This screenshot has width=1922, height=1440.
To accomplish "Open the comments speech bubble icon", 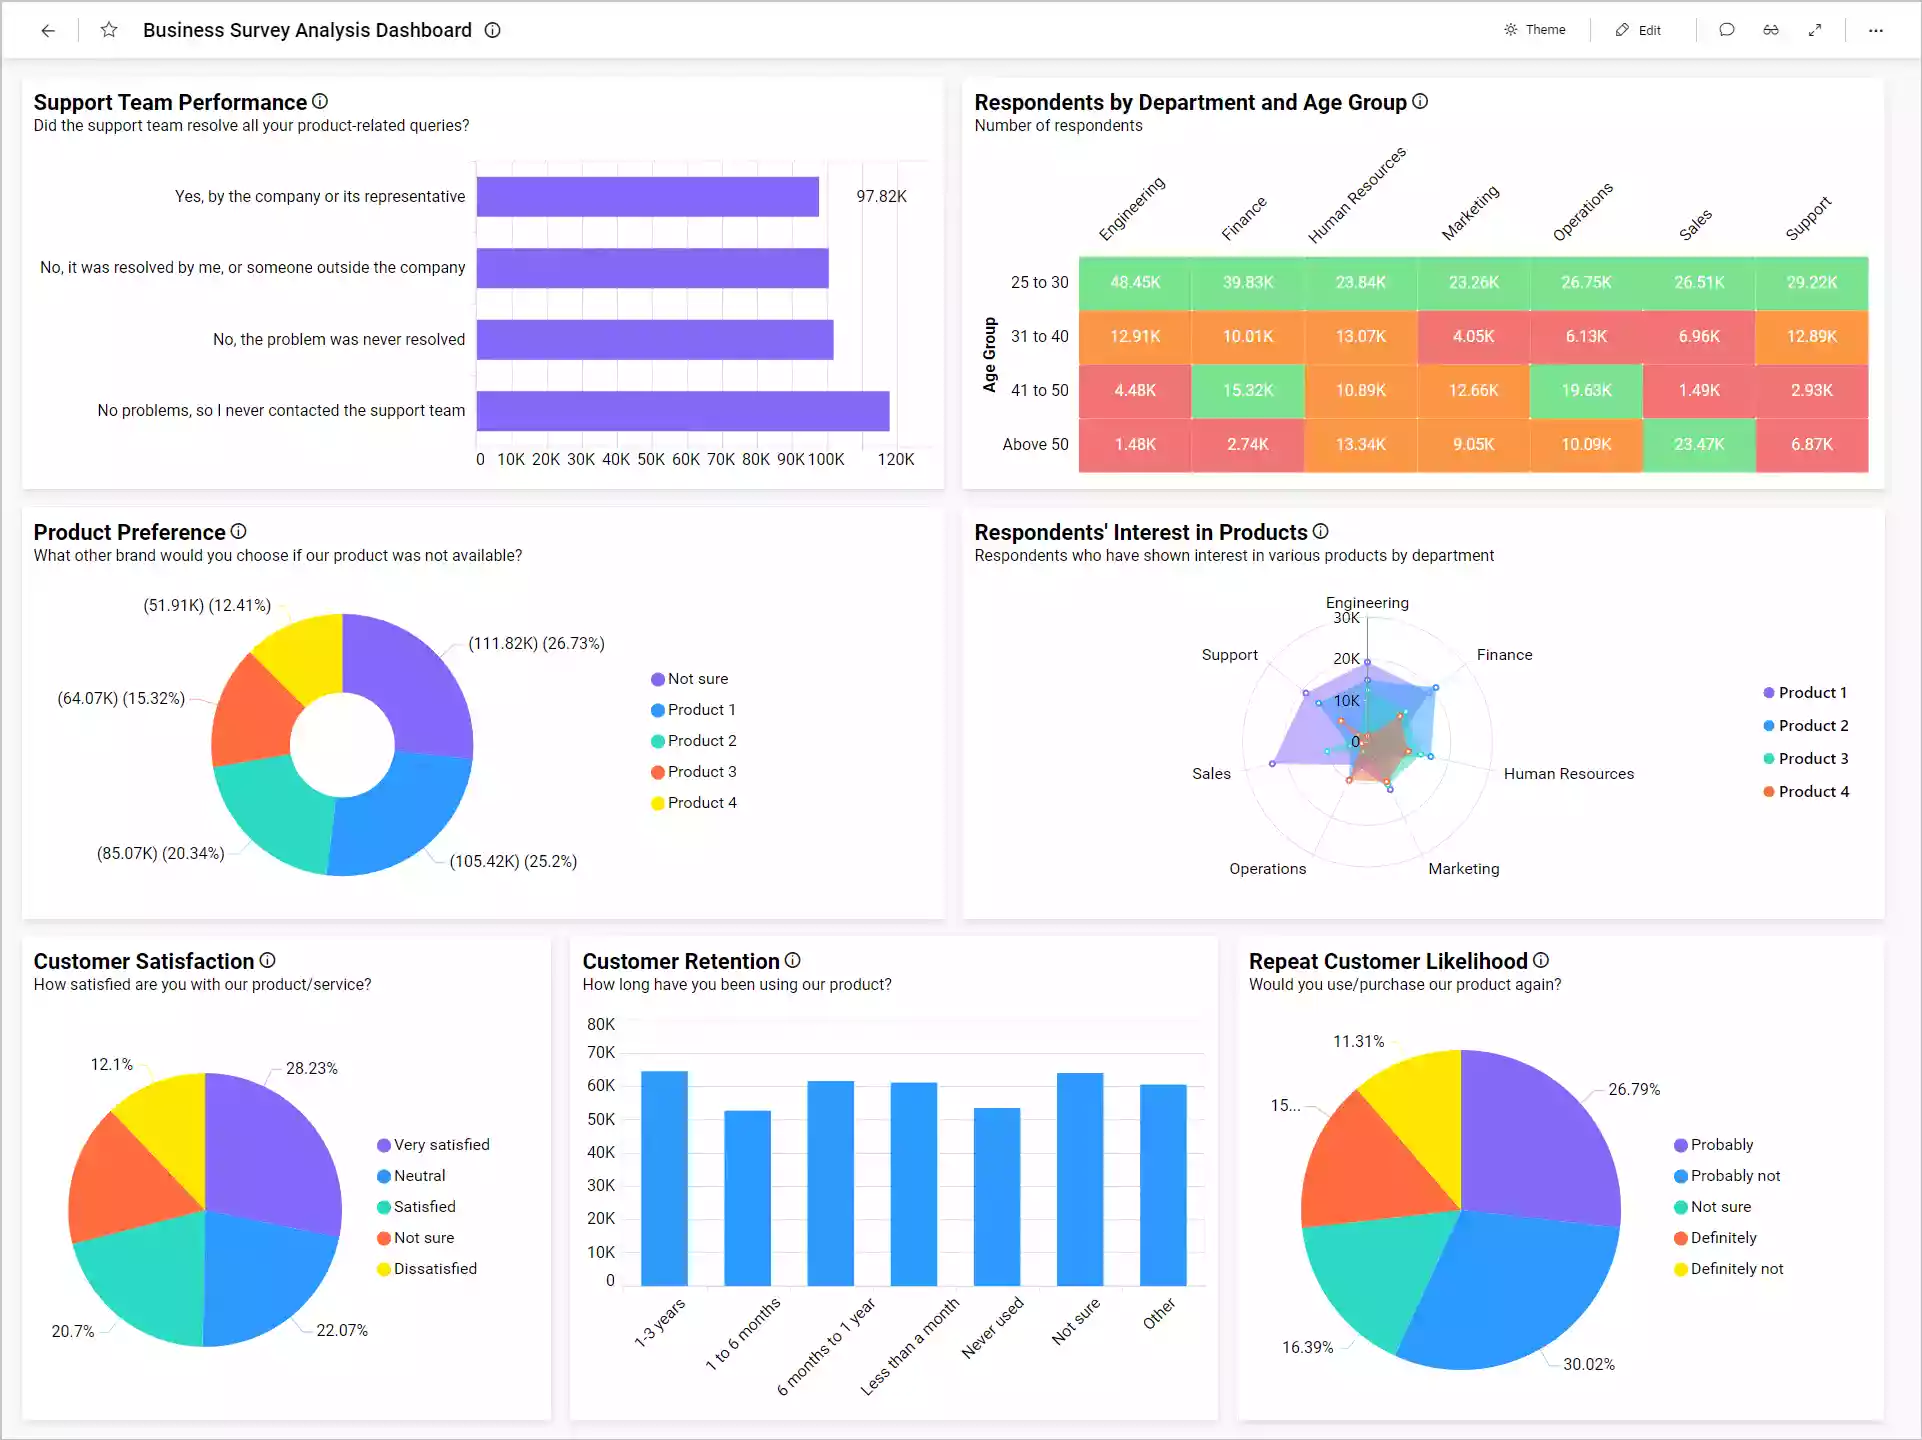I will [1726, 30].
